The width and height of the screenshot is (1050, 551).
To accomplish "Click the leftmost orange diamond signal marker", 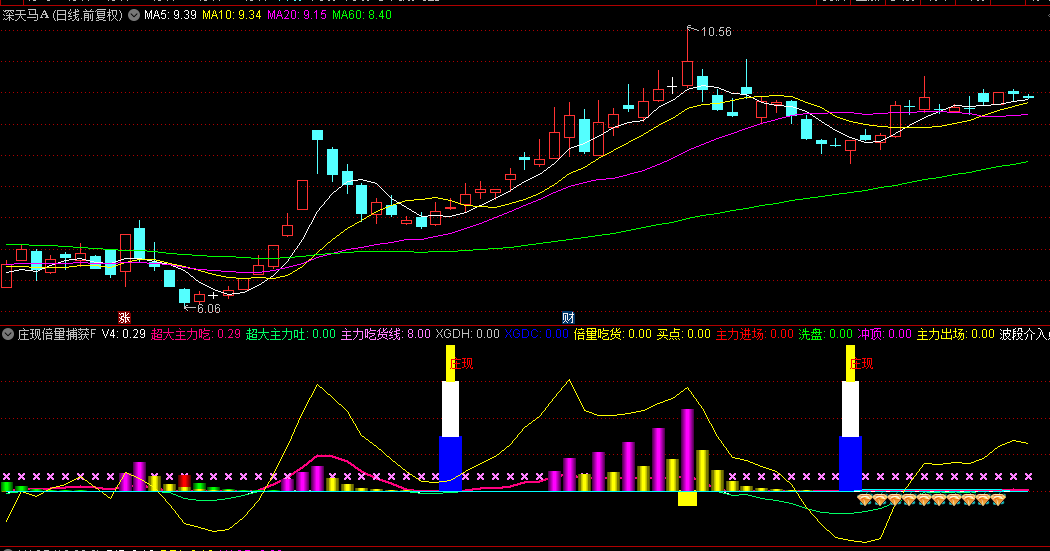I will pyautogui.click(x=865, y=499).
